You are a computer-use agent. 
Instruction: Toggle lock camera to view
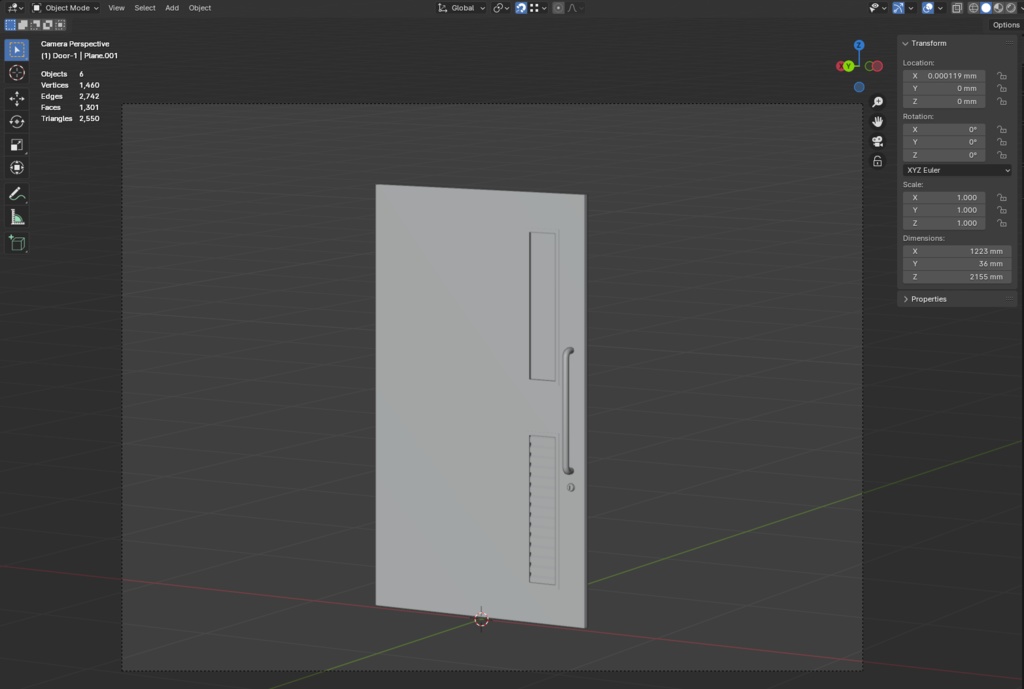pyautogui.click(x=878, y=161)
